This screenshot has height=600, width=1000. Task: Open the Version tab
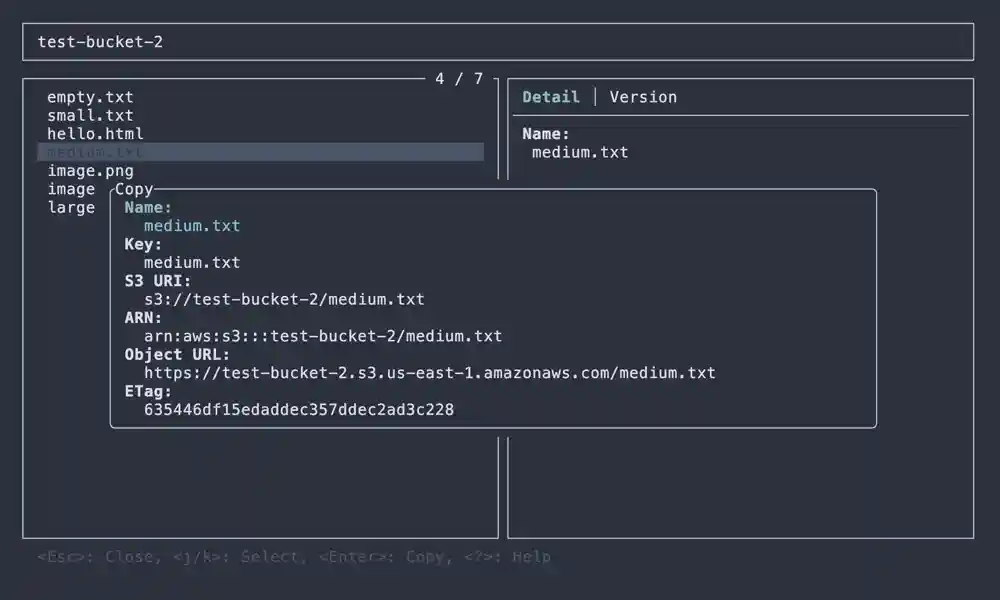coord(643,97)
